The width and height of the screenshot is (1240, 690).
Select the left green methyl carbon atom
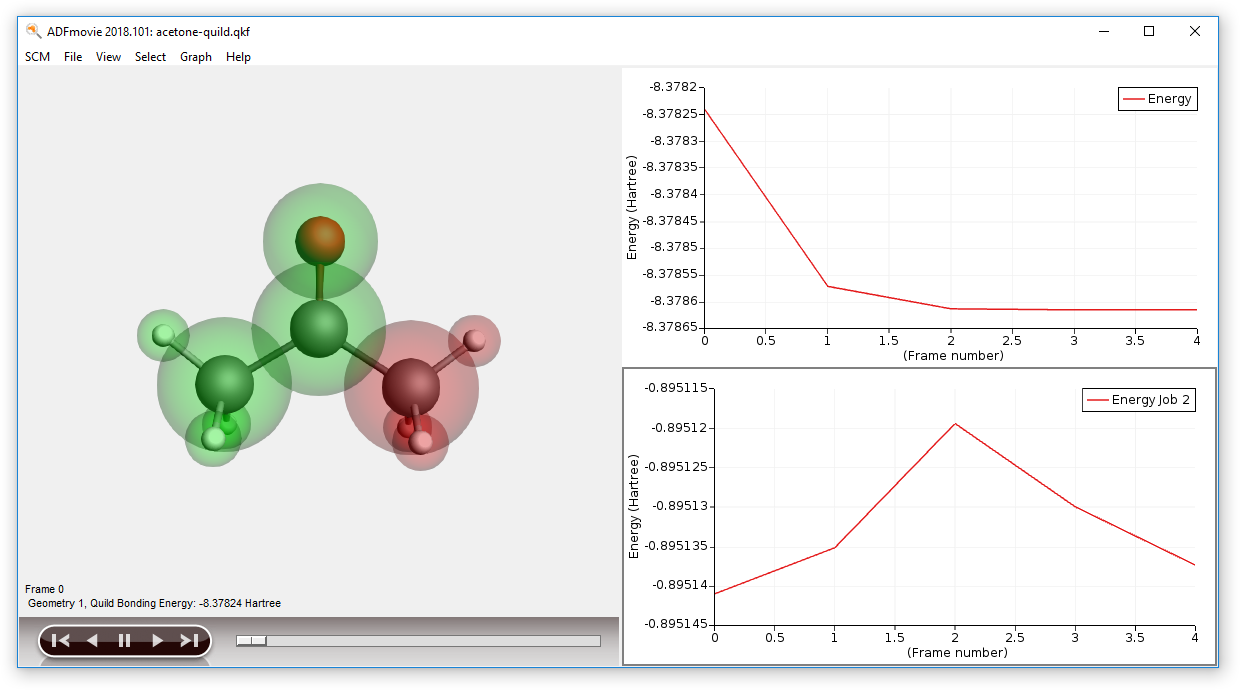tap(225, 384)
